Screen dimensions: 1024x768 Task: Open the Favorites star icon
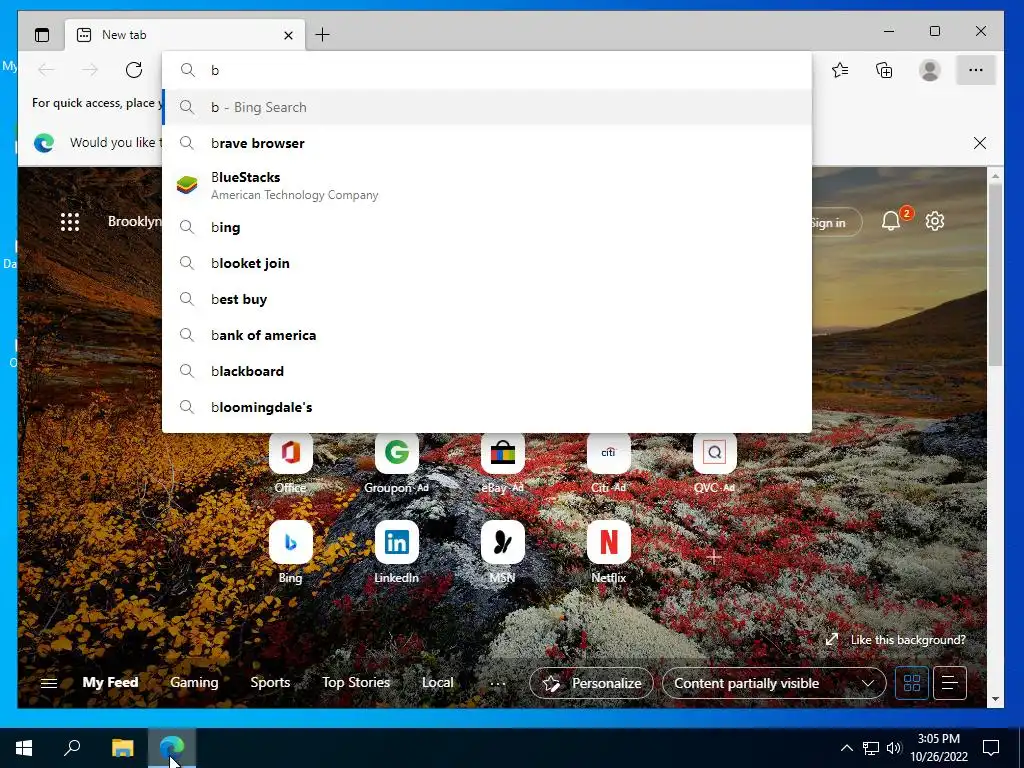[x=840, y=70]
